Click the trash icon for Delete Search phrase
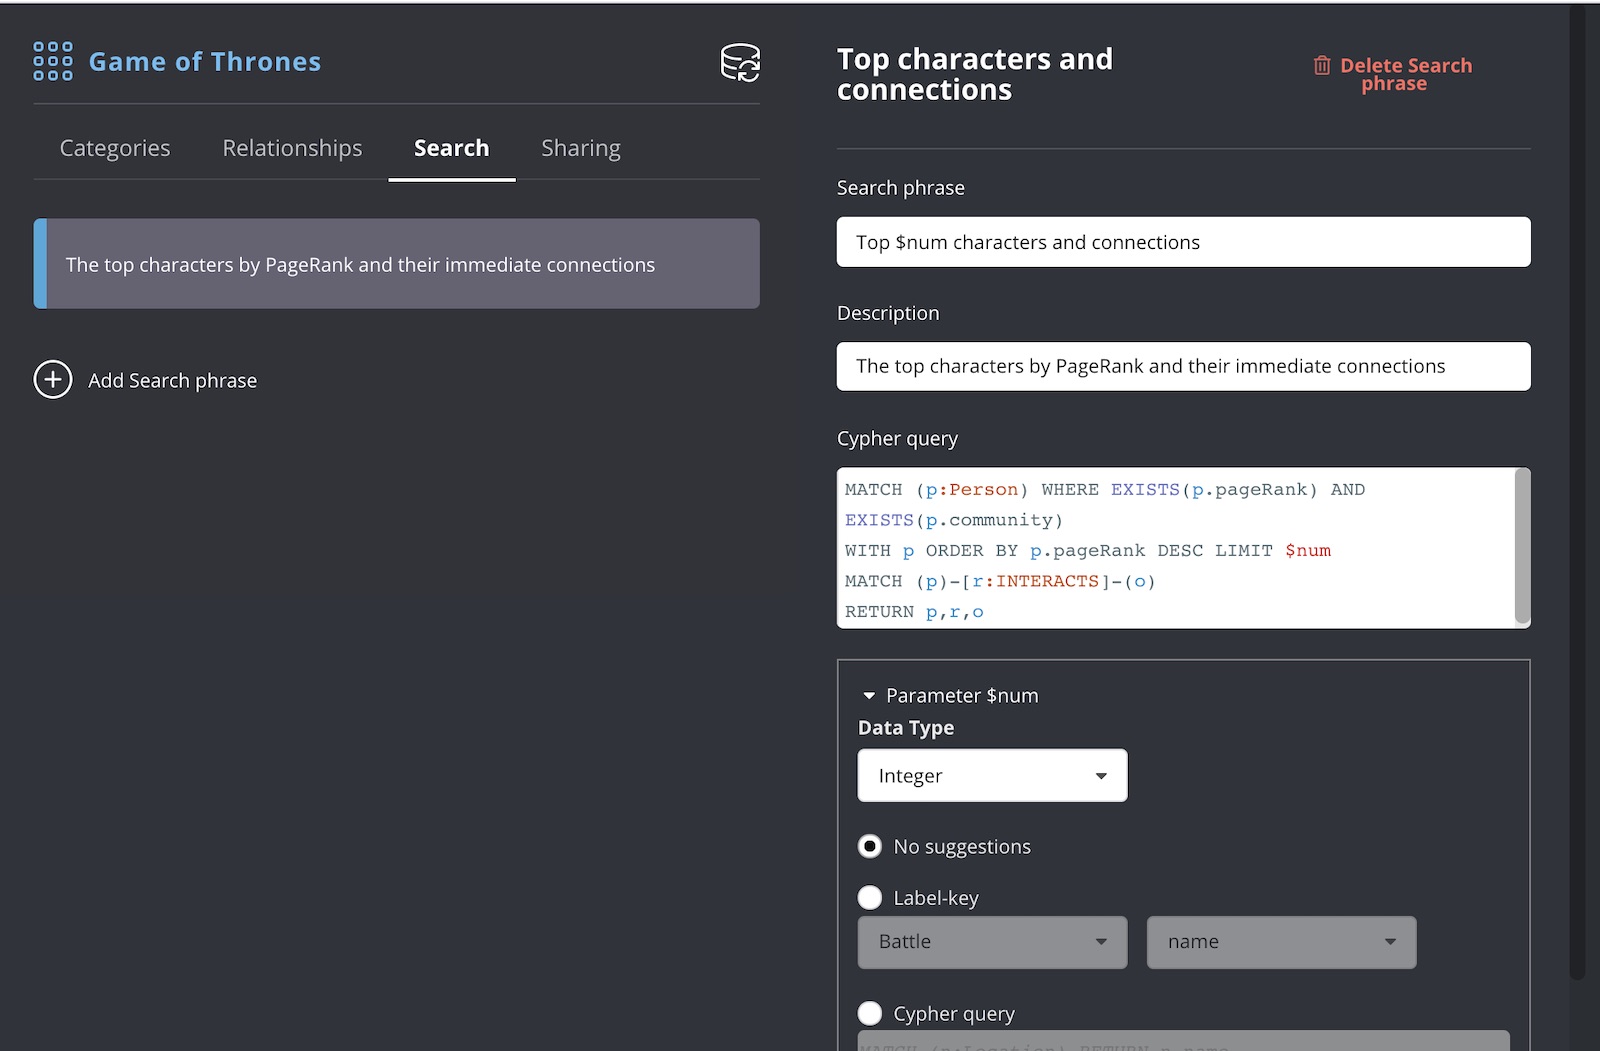This screenshot has height=1051, width=1600. (1322, 65)
